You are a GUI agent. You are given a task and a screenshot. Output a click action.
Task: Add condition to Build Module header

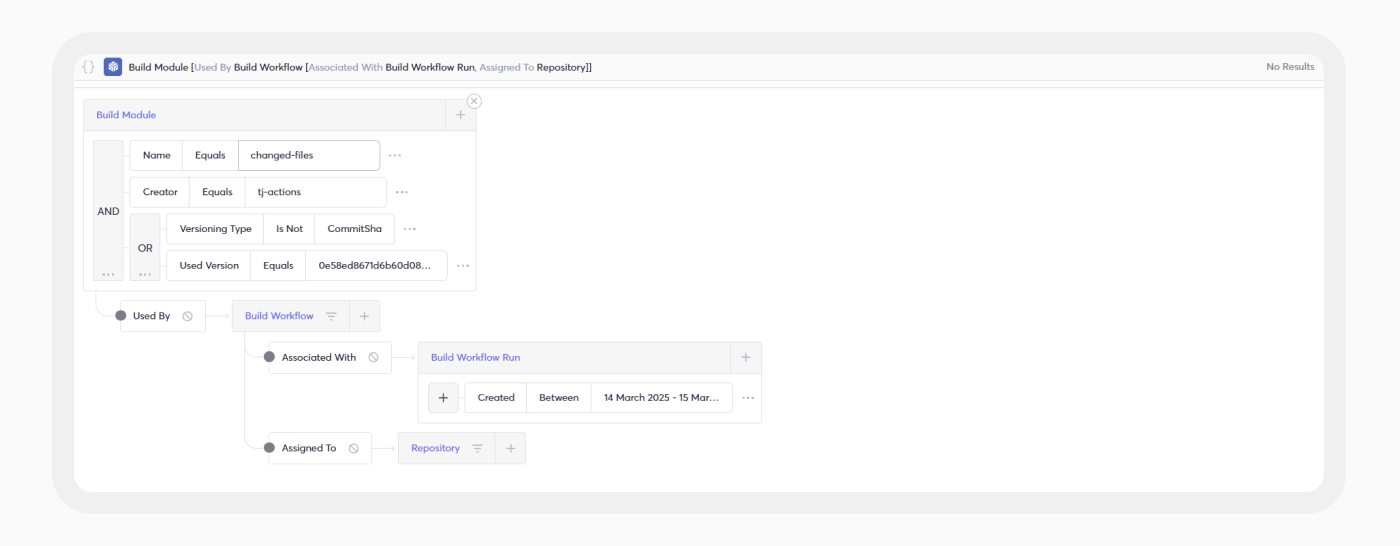coord(460,115)
